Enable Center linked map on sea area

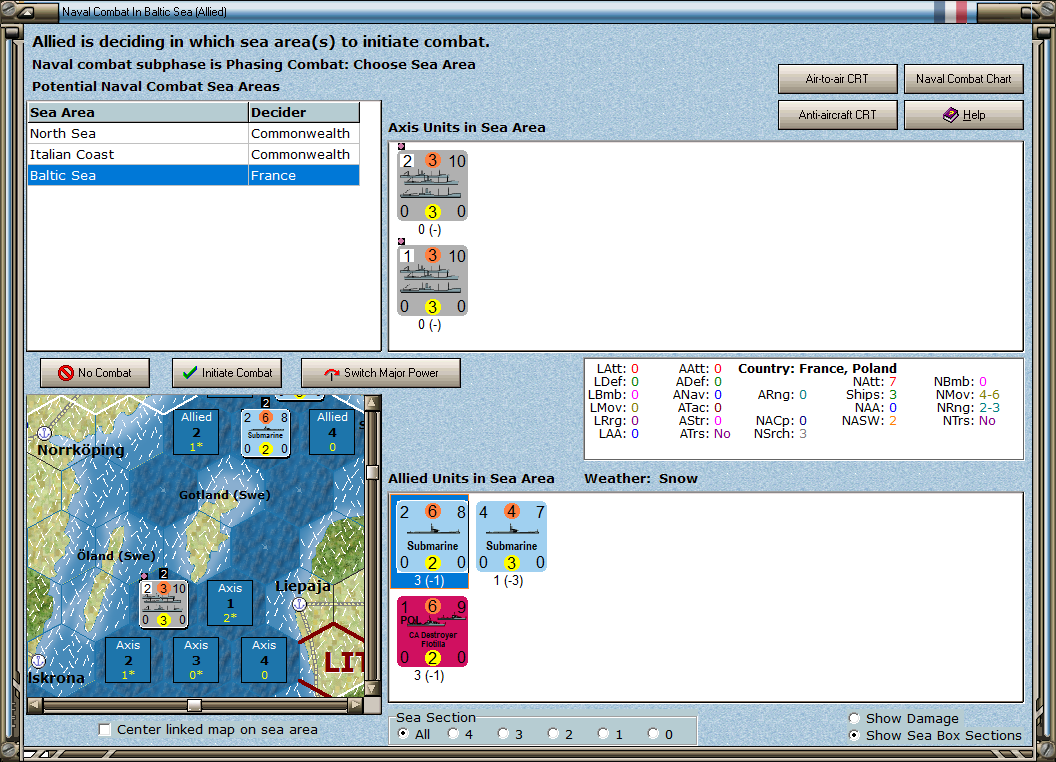point(105,730)
